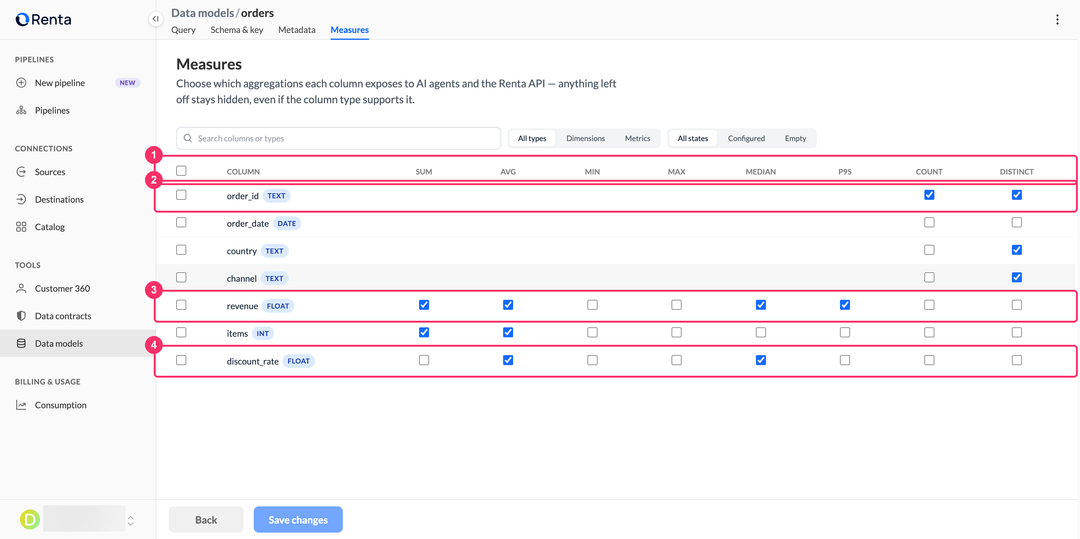The width and height of the screenshot is (1080, 539).
Task: Click the New pipeline plus icon
Action: pyautogui.click(x=21, y=83)
